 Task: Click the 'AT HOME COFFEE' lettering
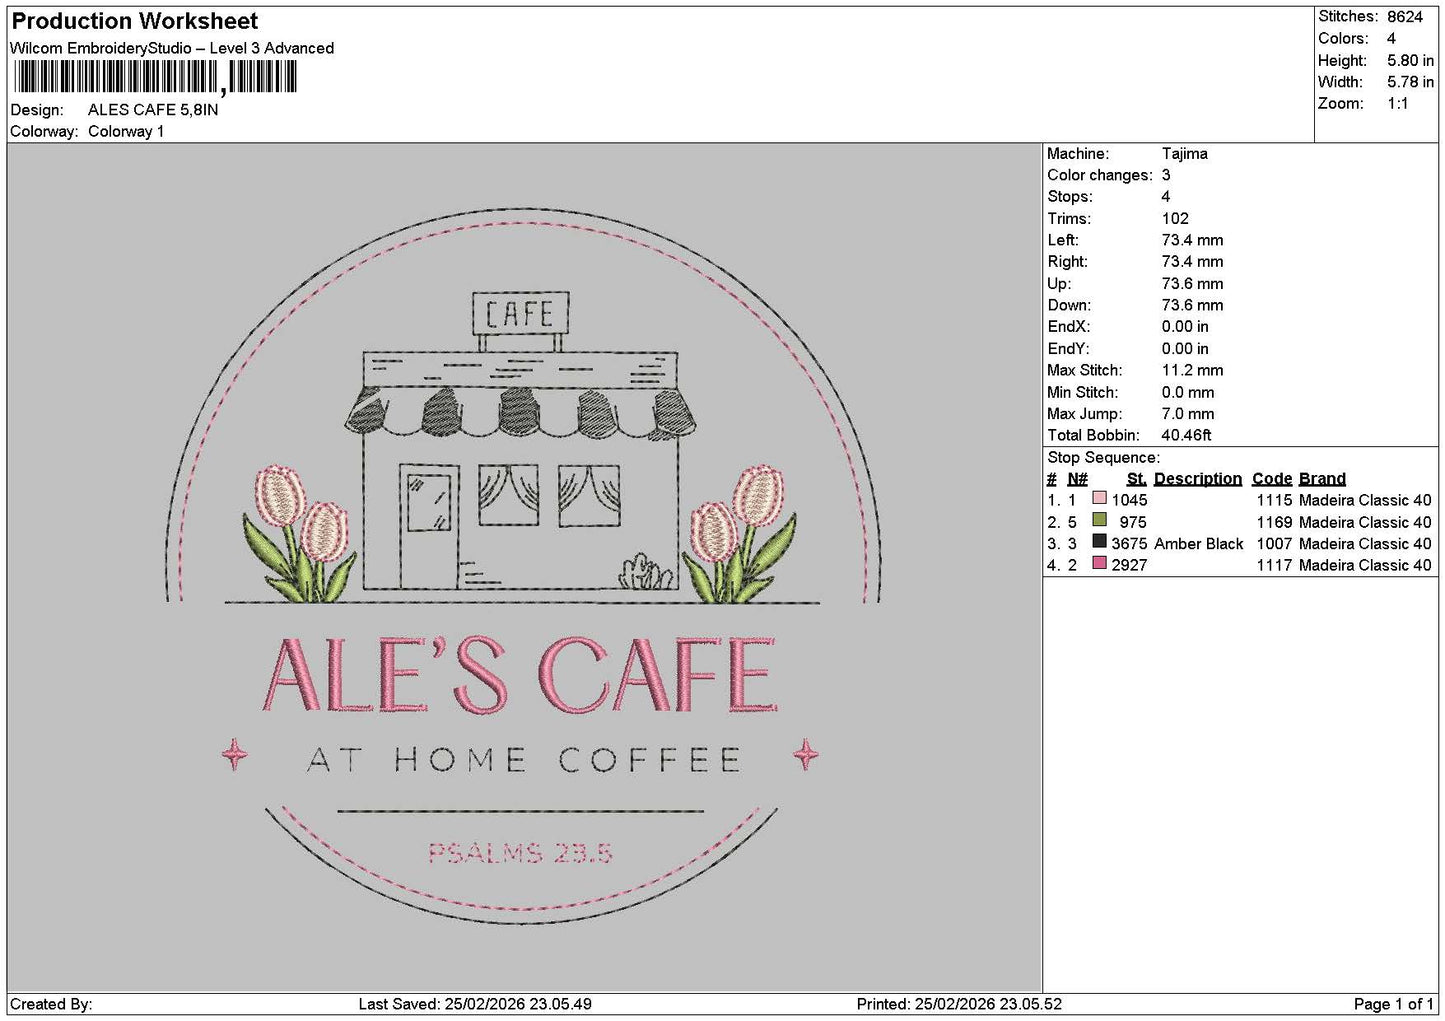click(524, 760)
